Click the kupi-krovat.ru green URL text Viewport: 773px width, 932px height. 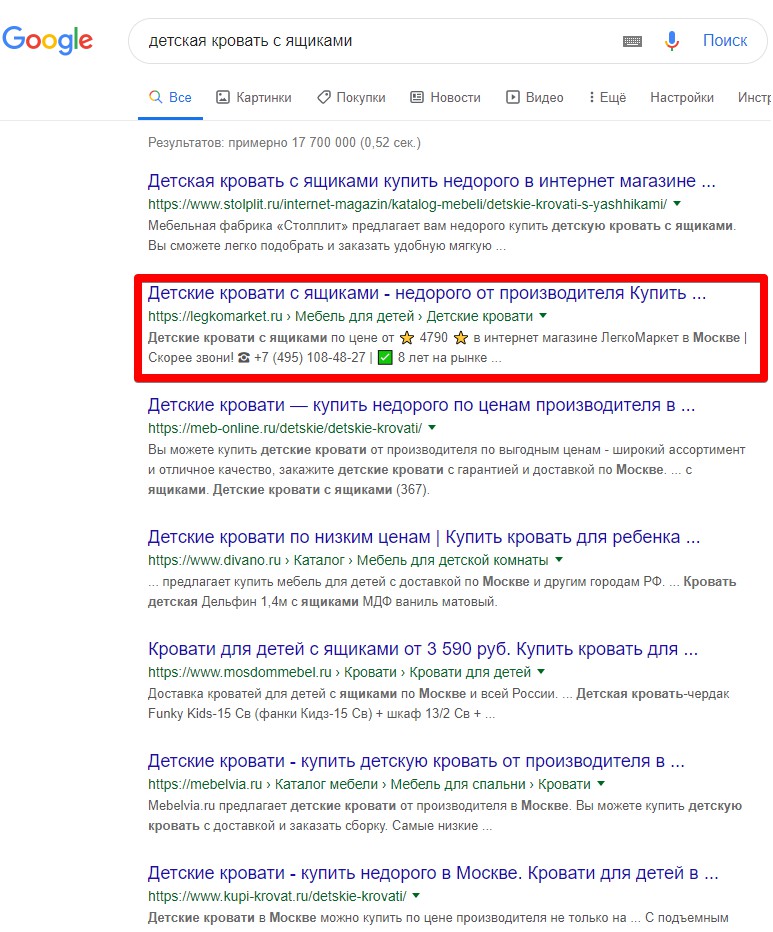[277, 896]
